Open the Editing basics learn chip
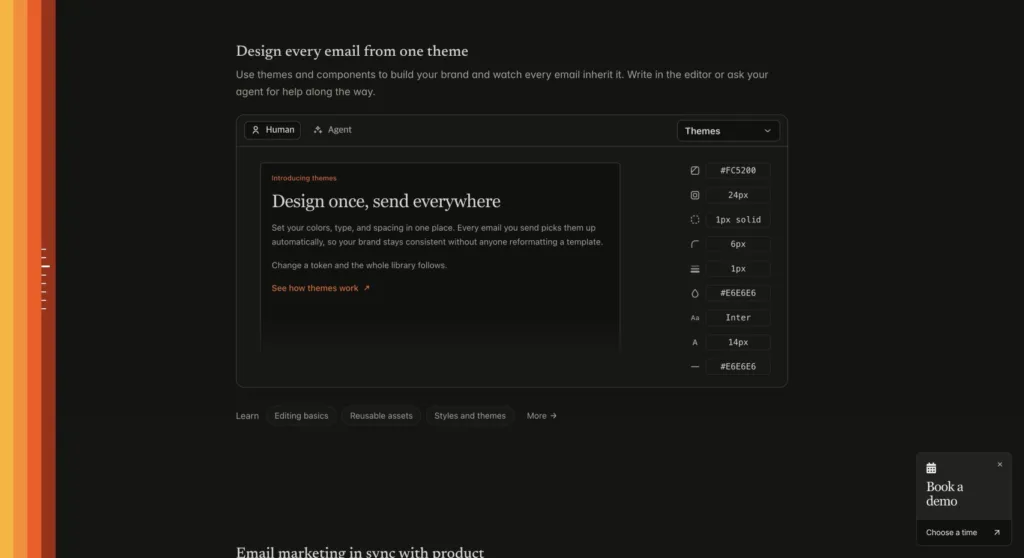 click(x=301, y=416)
